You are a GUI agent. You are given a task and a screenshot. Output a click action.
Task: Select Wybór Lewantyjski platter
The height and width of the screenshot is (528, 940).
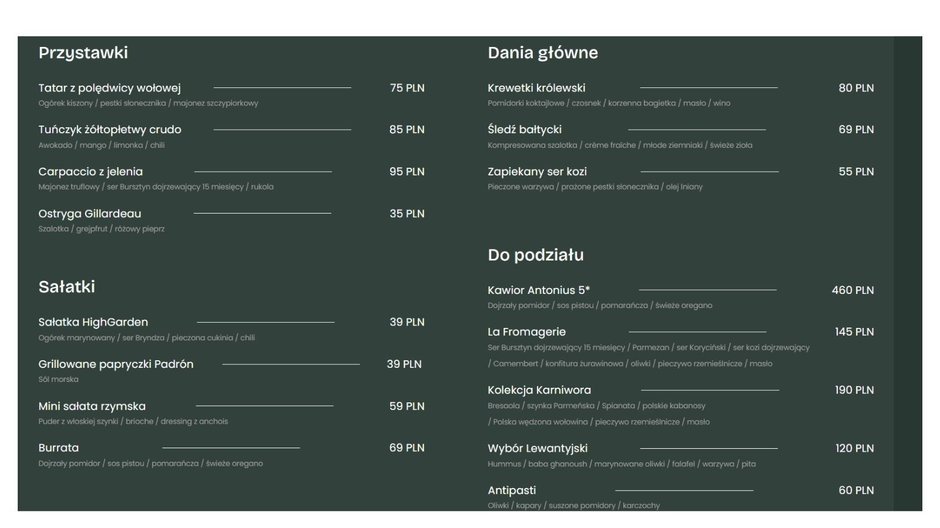click(538, 448)
